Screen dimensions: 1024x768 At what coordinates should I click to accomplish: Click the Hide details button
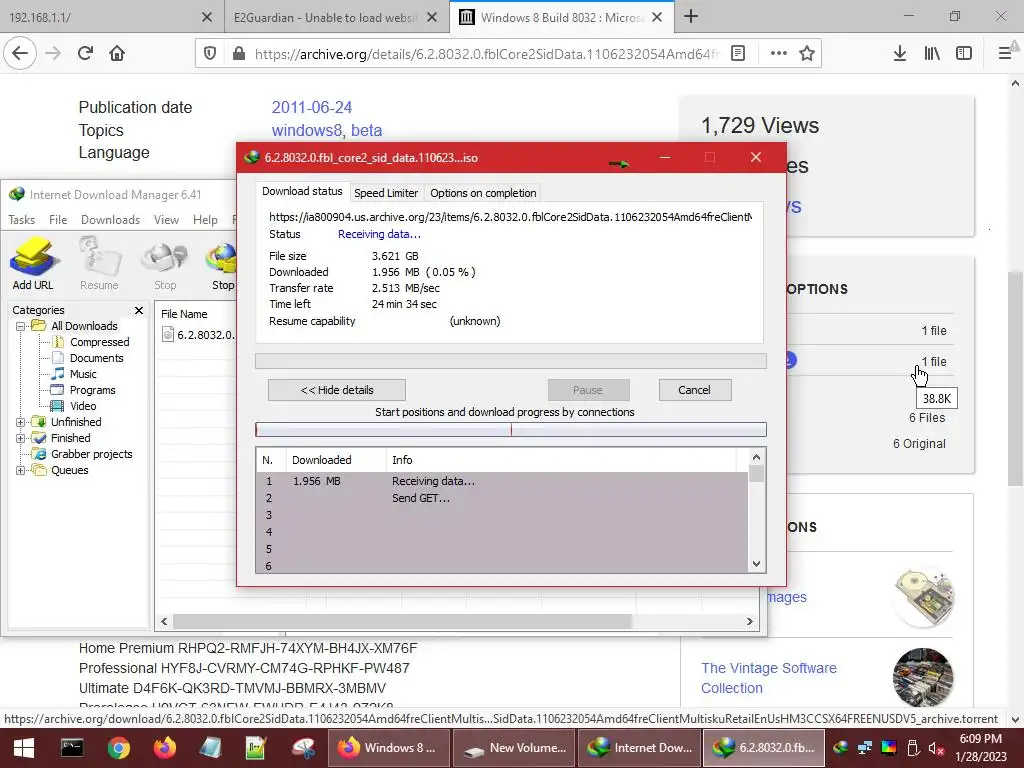(x=337, y=390)
